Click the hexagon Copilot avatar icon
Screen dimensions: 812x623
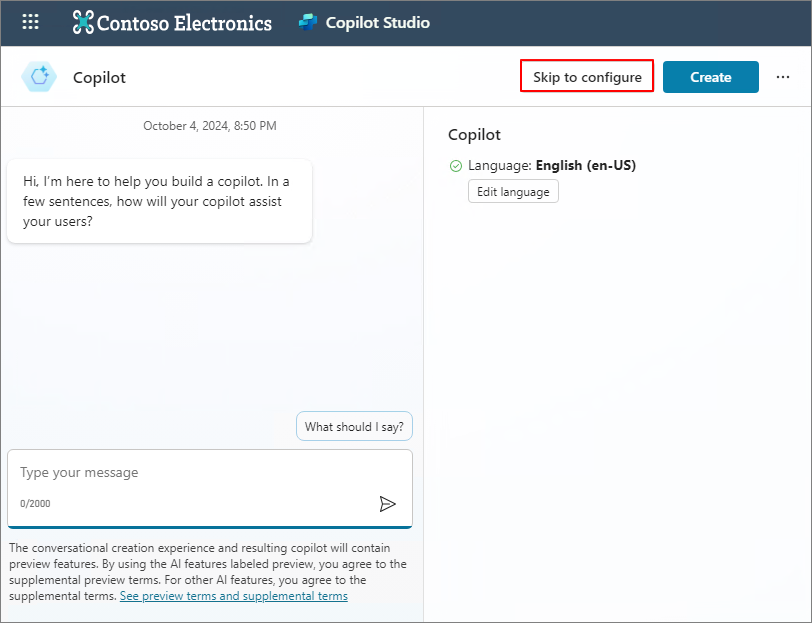click(x=39, y=77)
